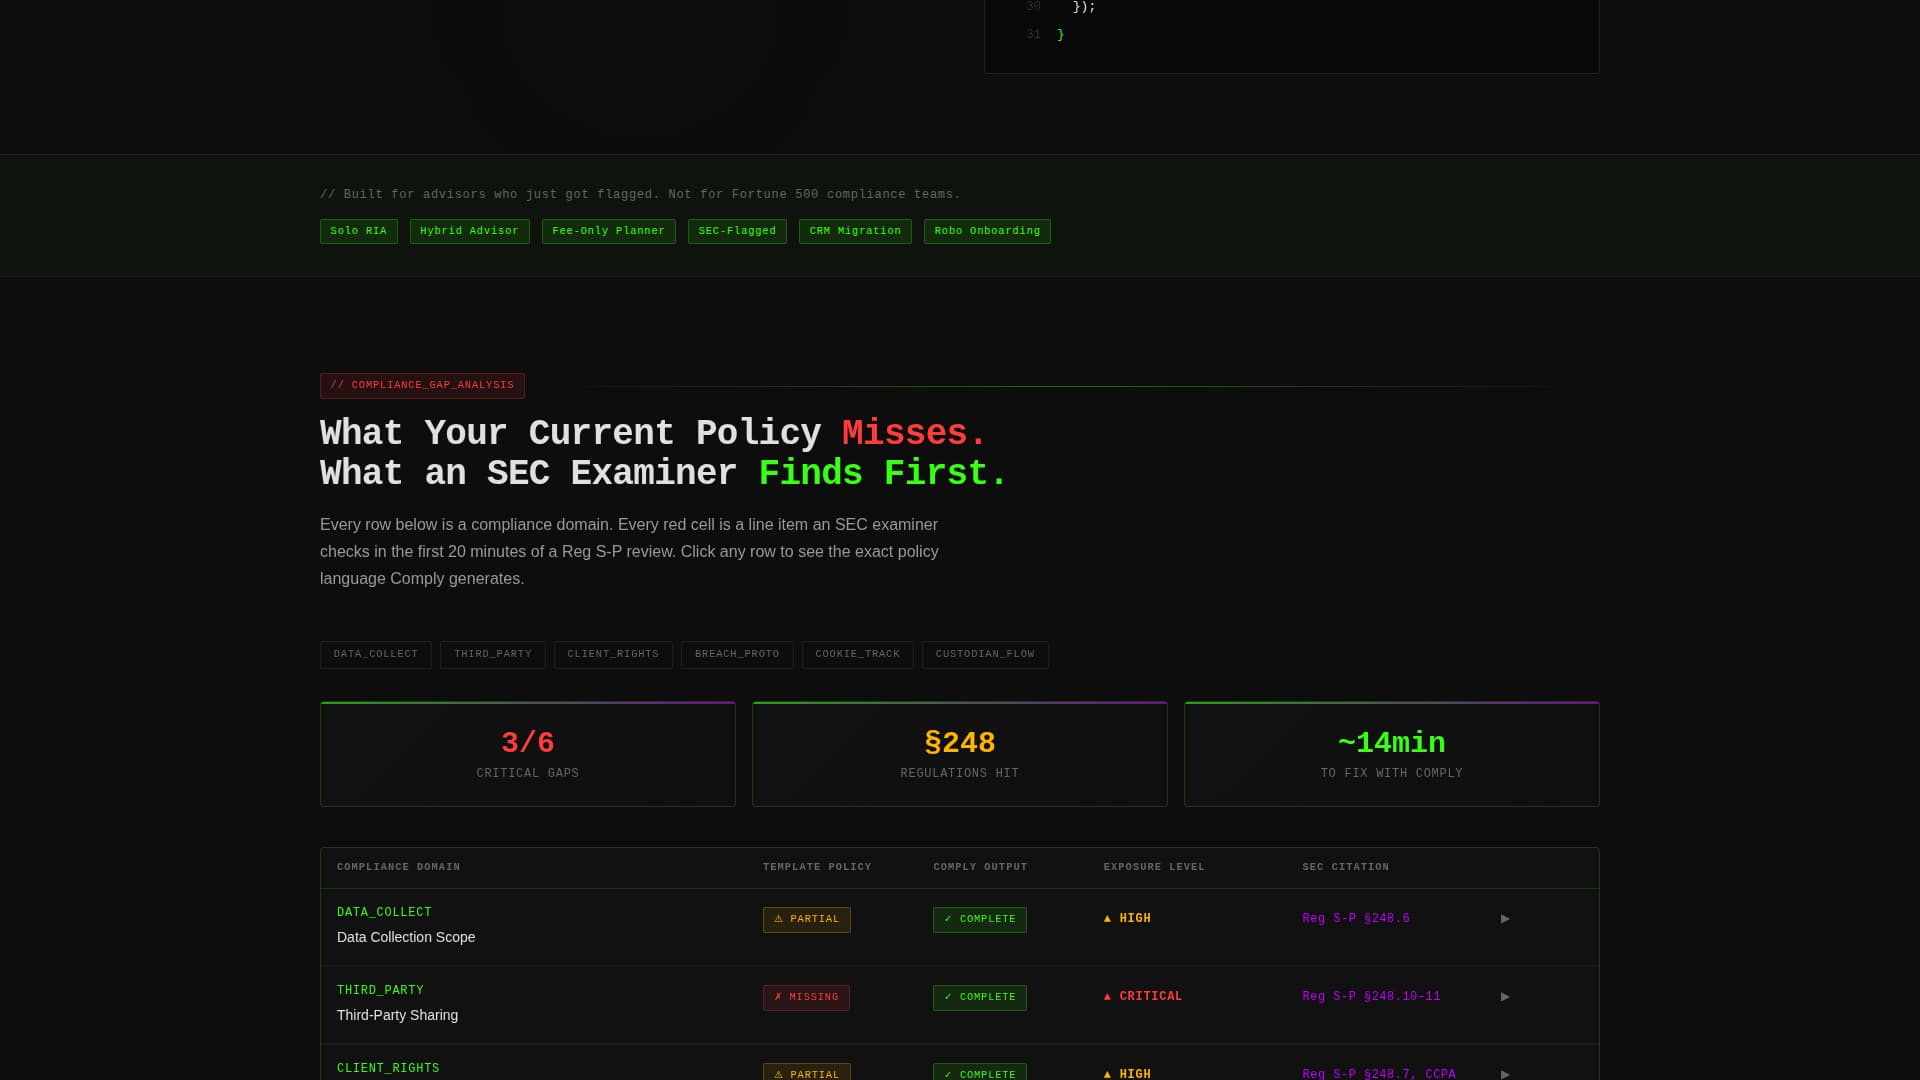This screenshot has height=1080, width=1920.
Task: Click the CRITICAL exposure label
Action: pos(1143,997)
